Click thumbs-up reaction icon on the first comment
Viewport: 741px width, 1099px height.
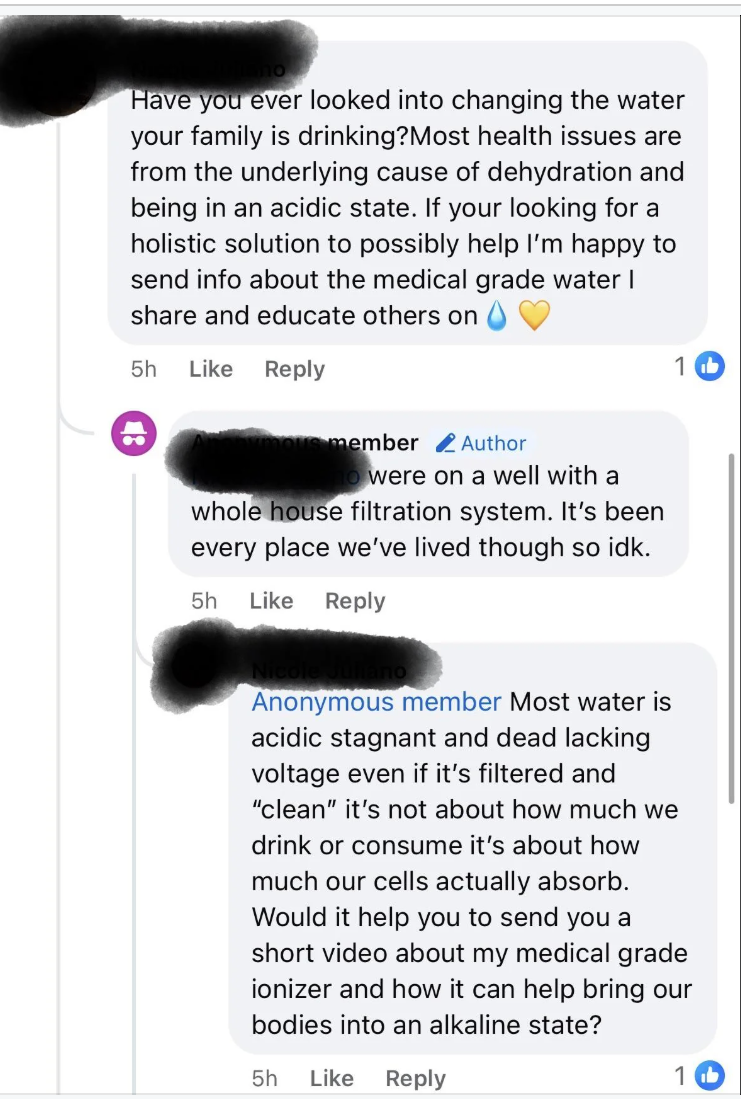pos(709,367)
